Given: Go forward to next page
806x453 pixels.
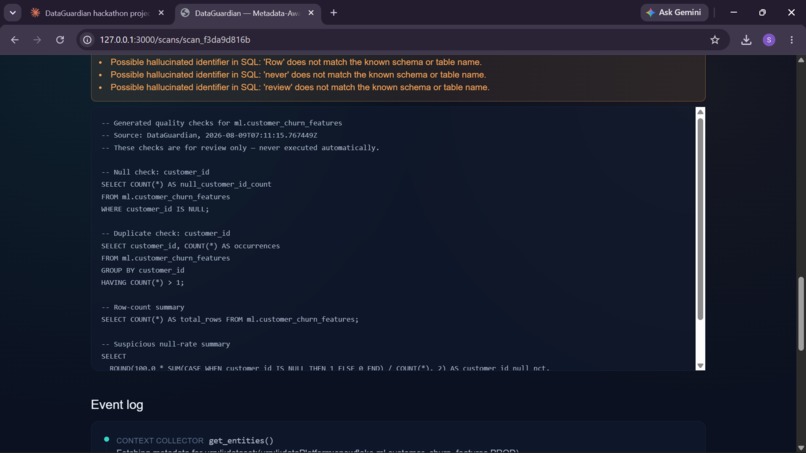Looking at the screenshot, I should tap(37, 40).
